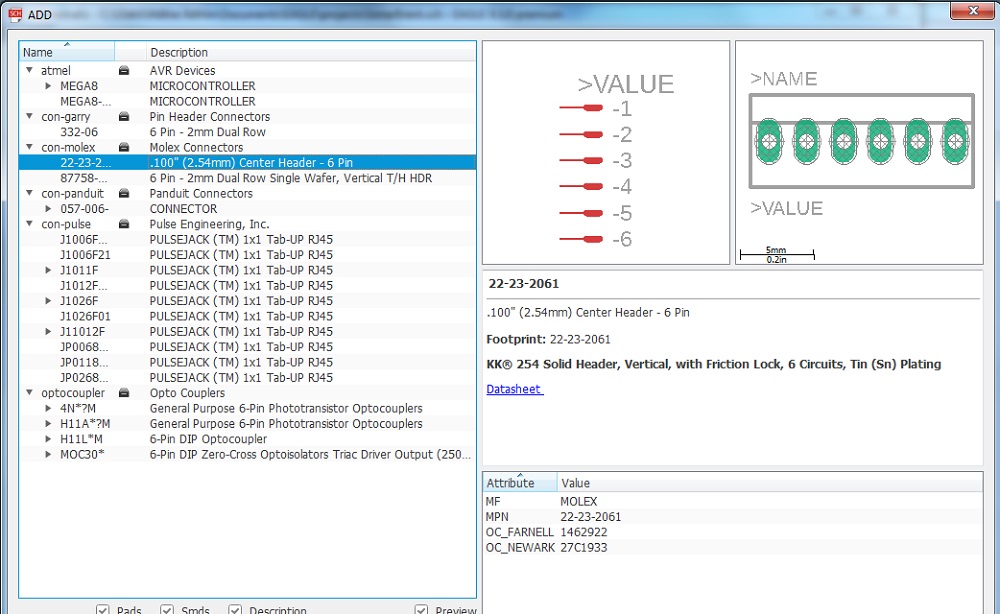Select the MEGA8- device row
1000x614 pixels.
click(x=247, y=101)
